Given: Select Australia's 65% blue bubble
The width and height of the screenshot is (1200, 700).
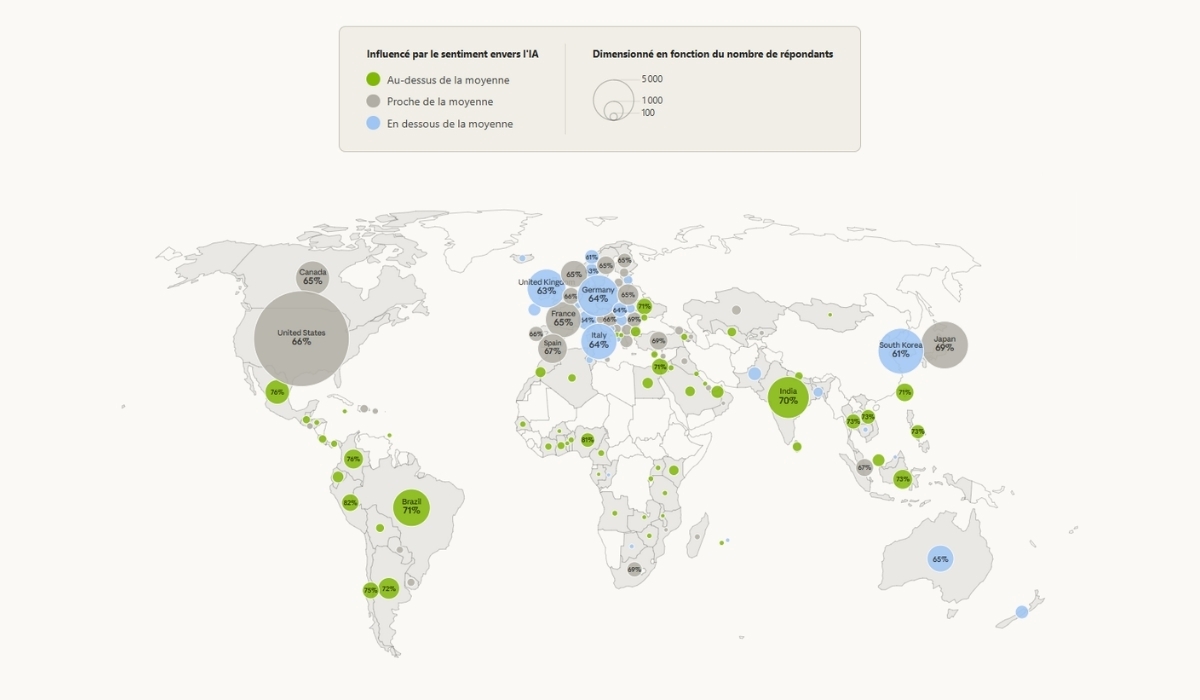Looking at the screenshot, I should click(939, 559).
